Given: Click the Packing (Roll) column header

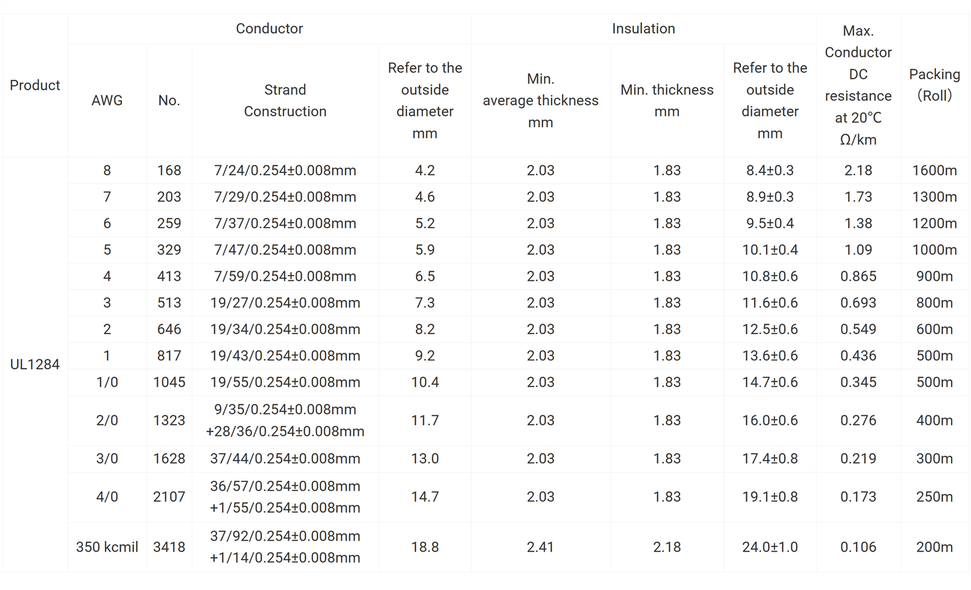Looking at the screenshot, I should [x=934, y=85].
